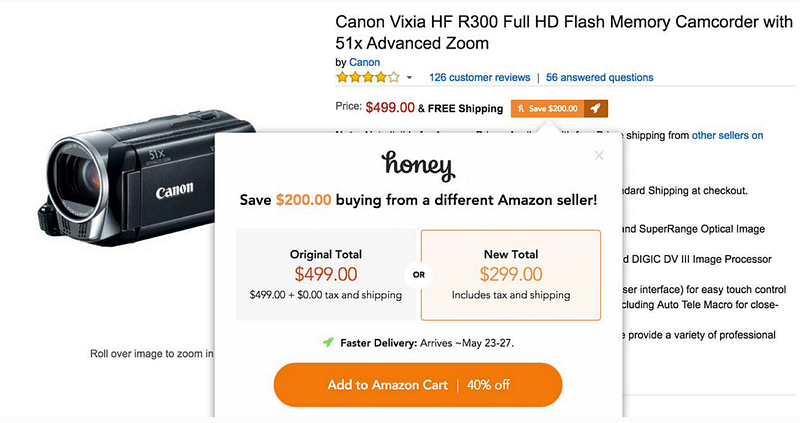
Task: Click the star rating icons
Action: tap(367, 77)
